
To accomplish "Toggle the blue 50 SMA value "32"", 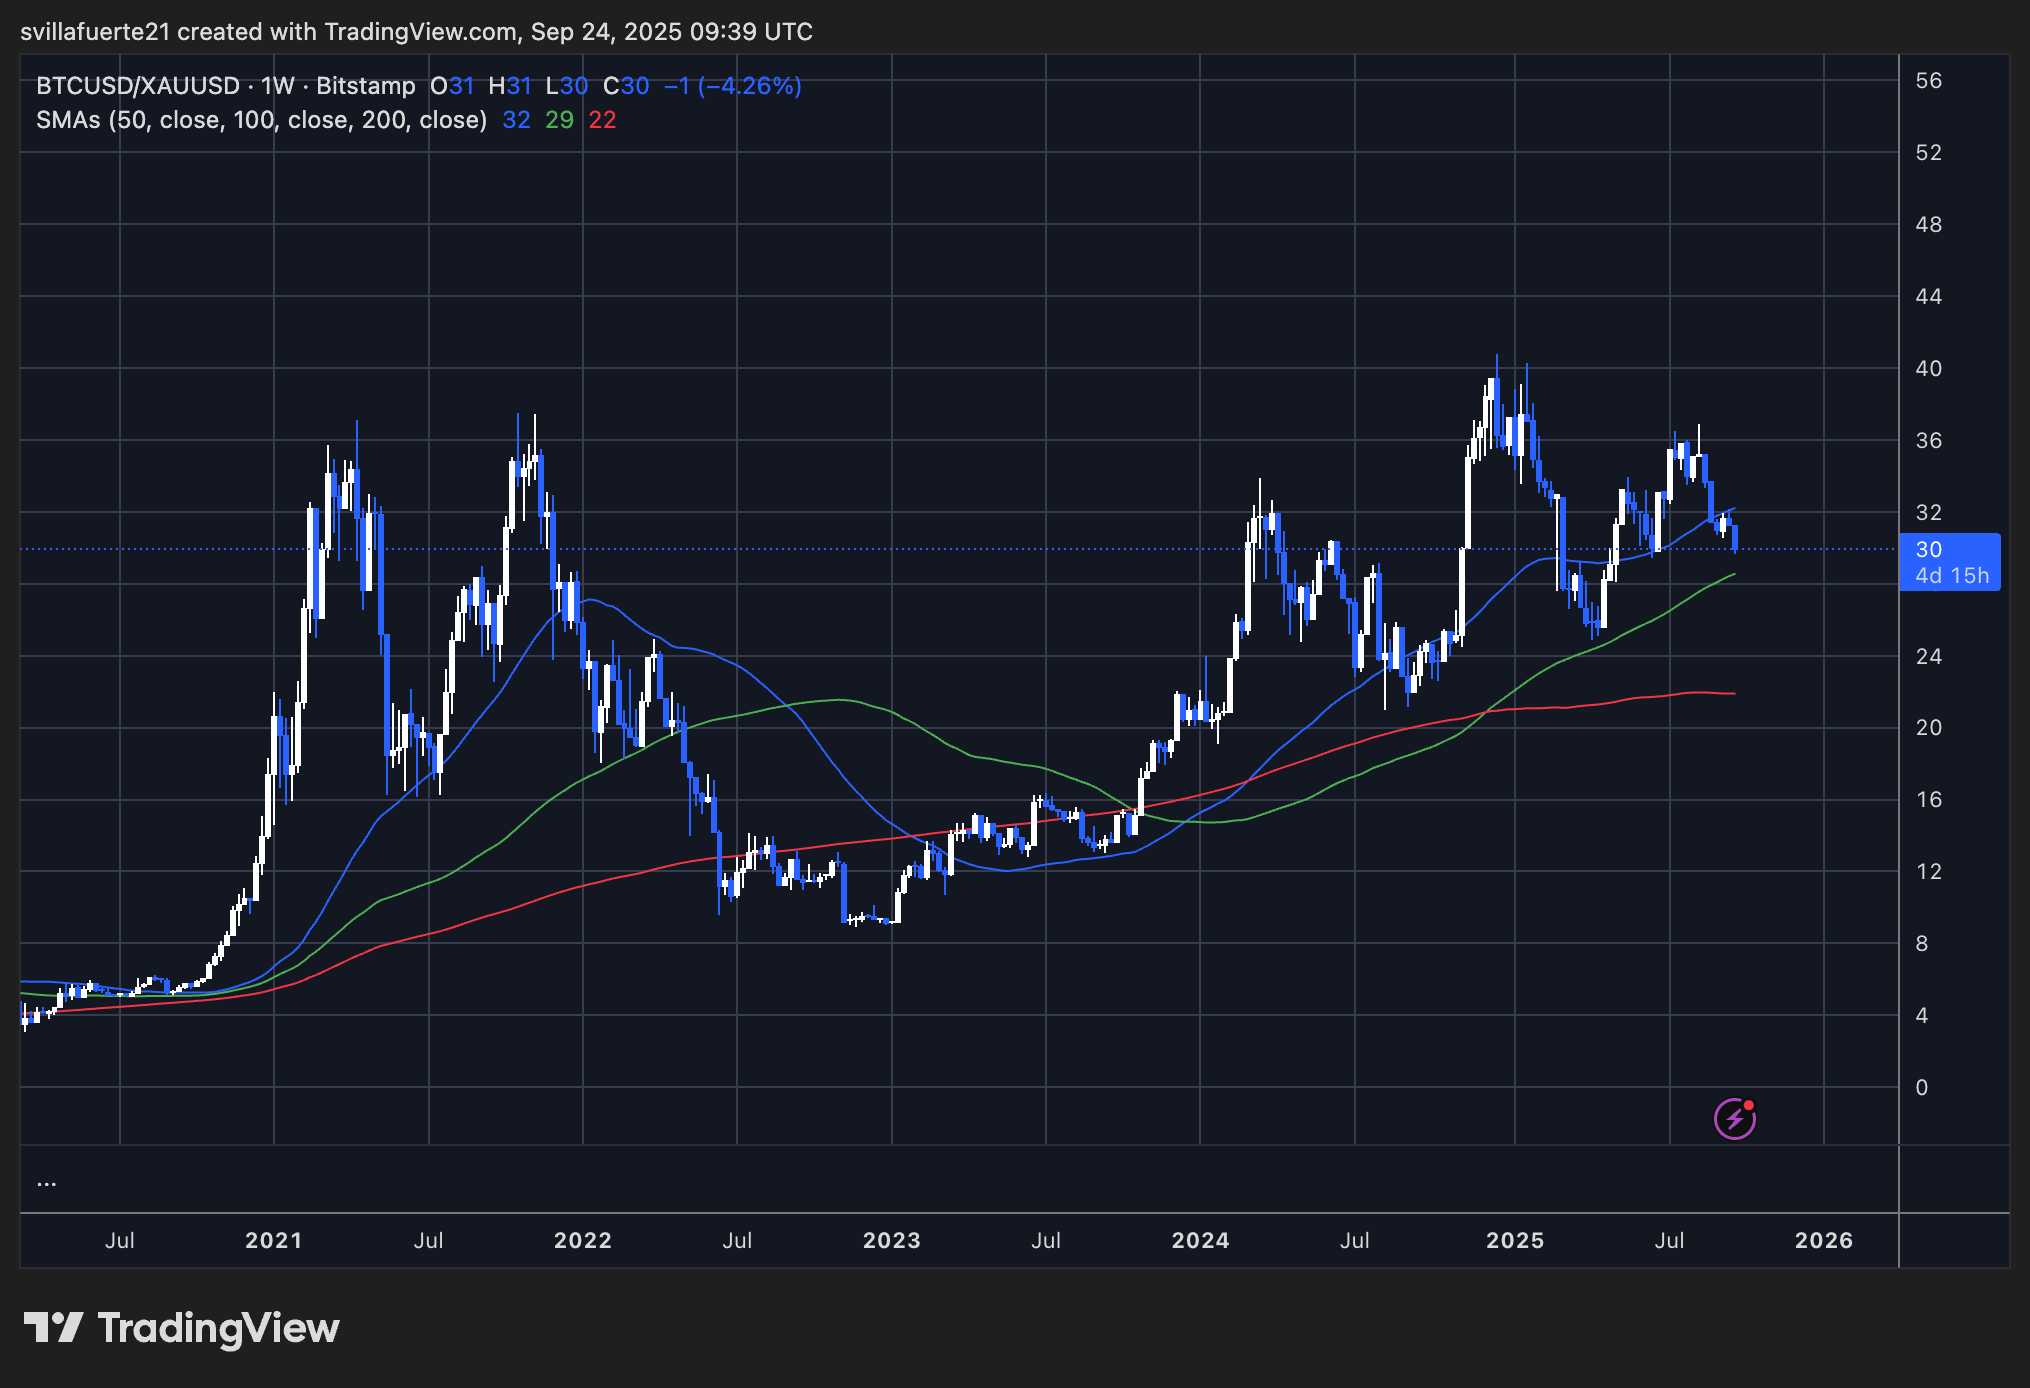I will pos(516,119).
